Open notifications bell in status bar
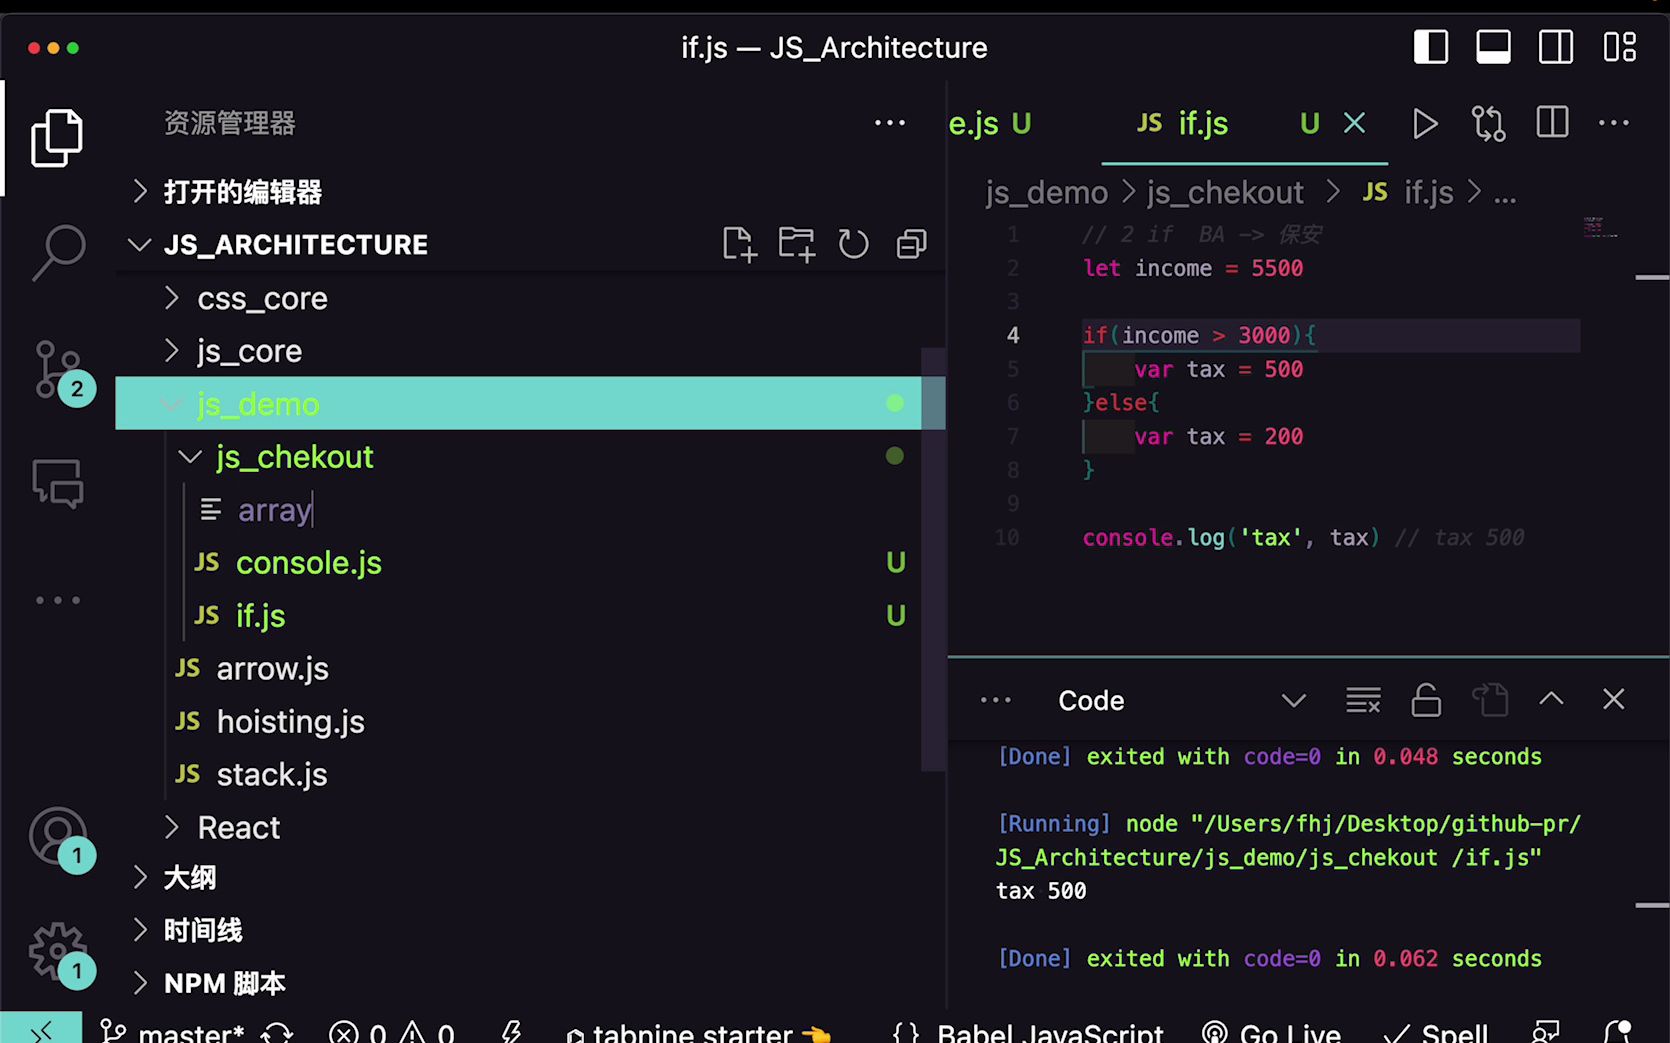The height and width of the screenshot is (1043, 1670). (x=1617, y=1032)
